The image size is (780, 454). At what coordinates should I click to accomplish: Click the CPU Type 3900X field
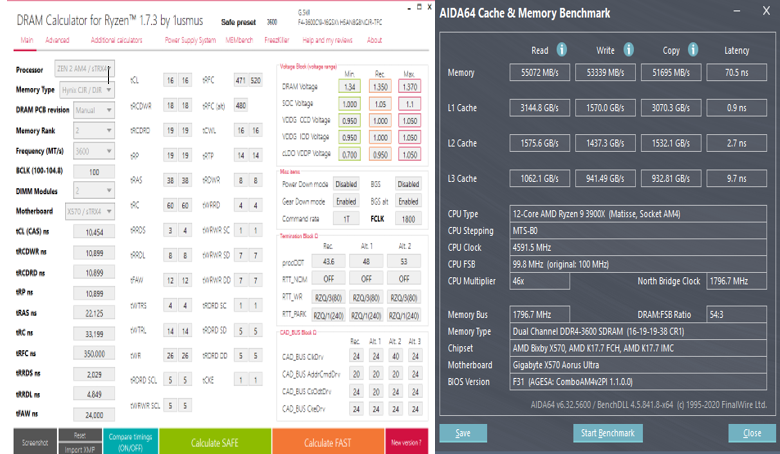tap(638, 214)
